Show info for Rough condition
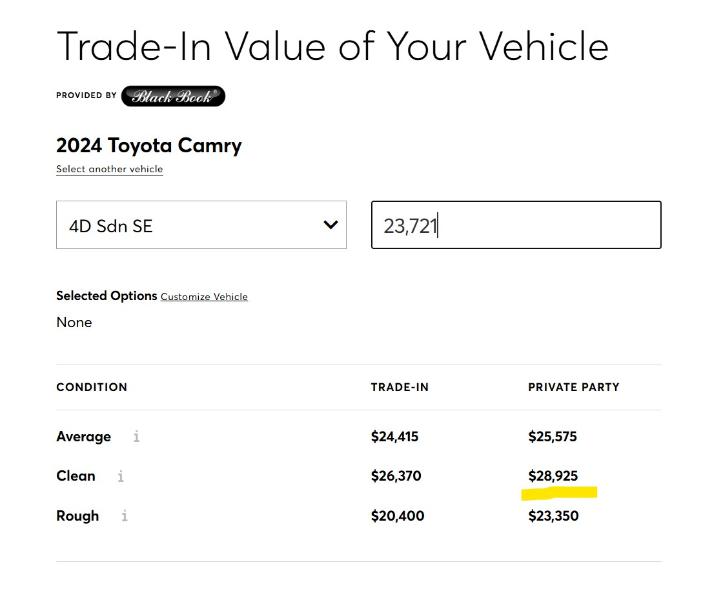The height and width of the screenshot is (600, 712). [124, 516]
